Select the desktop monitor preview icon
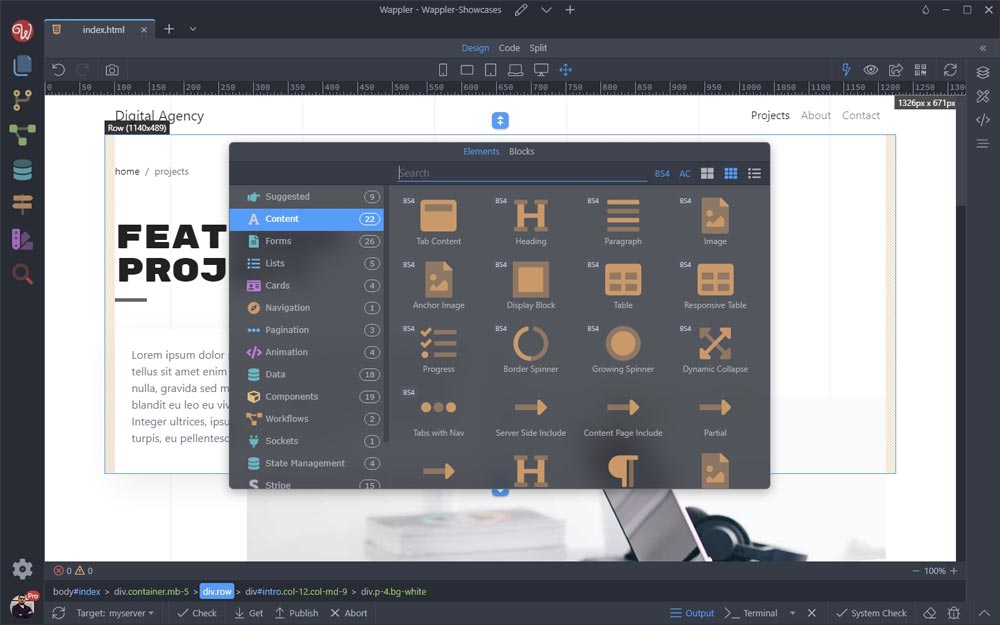Viewport: 1000px width, 625px height. tap(541, 70)
